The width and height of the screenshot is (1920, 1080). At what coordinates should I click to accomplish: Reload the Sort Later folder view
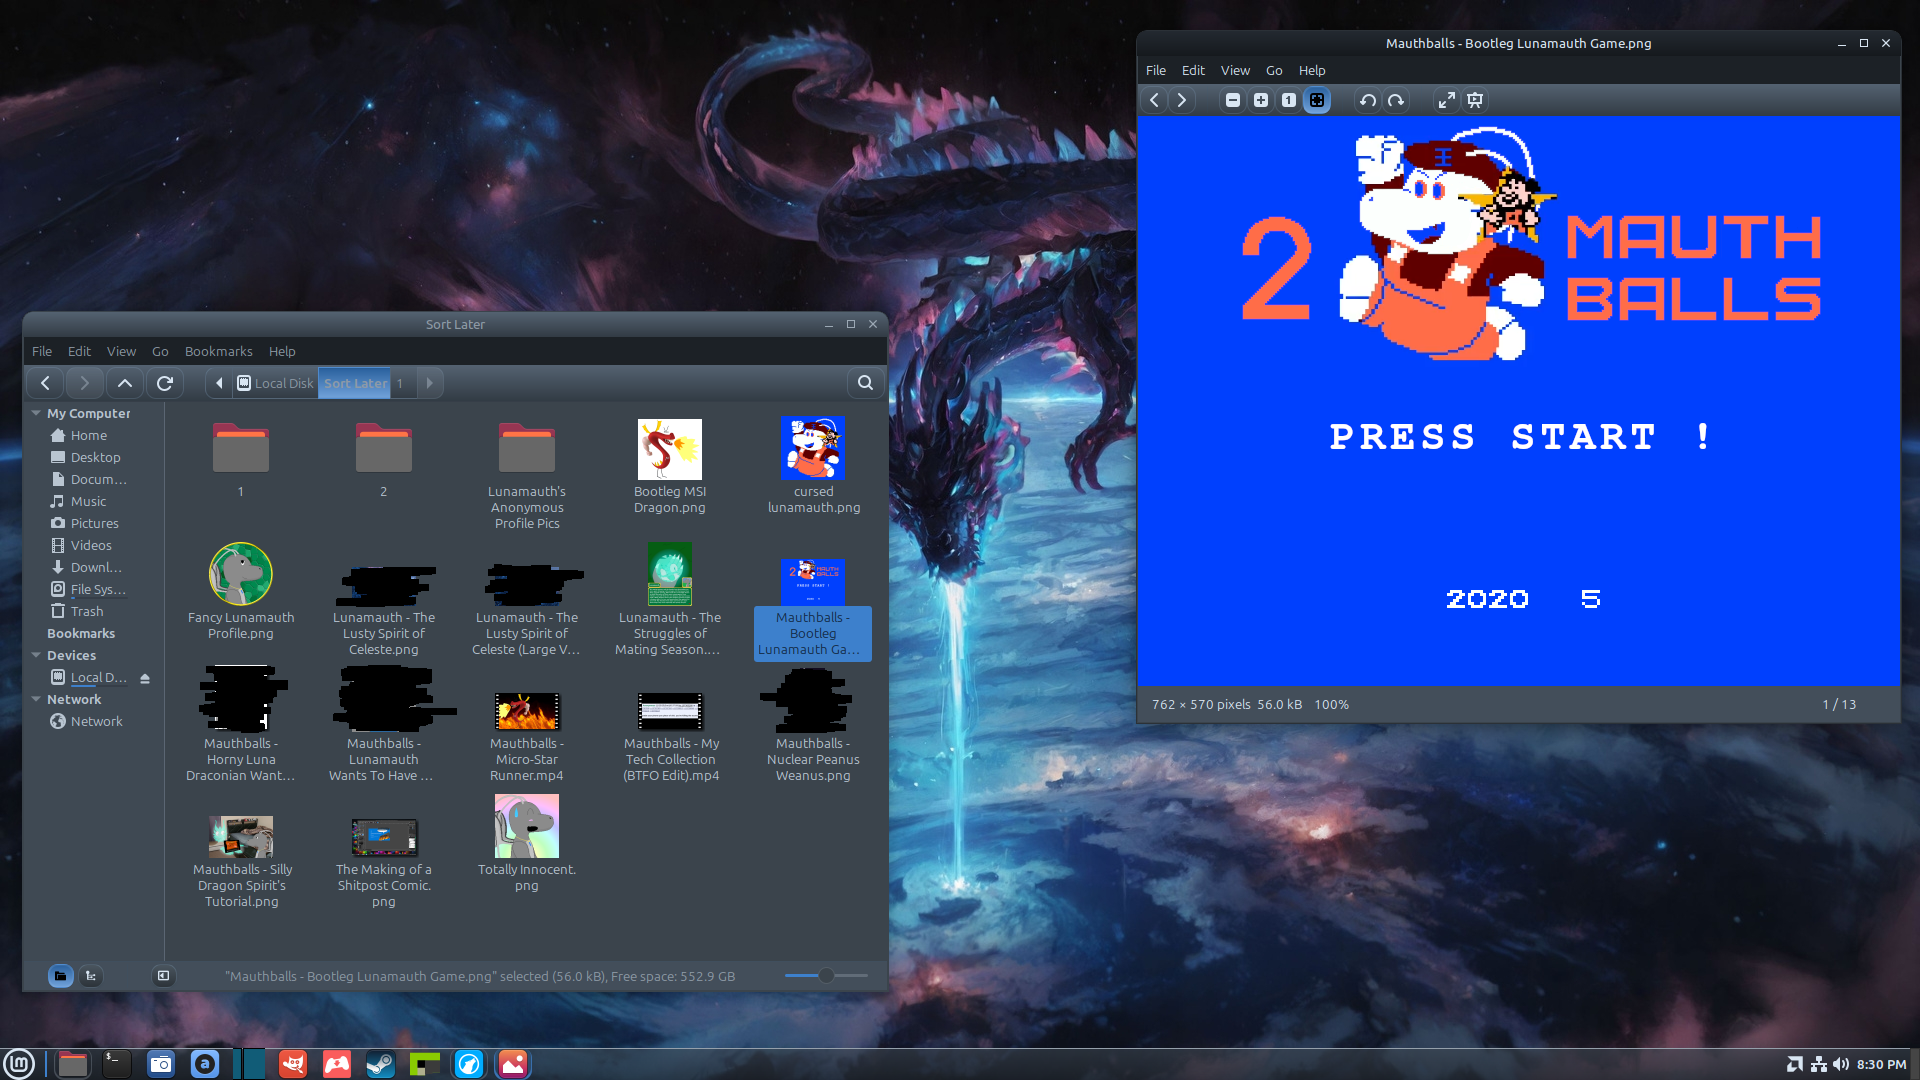[x=165, y=383]
